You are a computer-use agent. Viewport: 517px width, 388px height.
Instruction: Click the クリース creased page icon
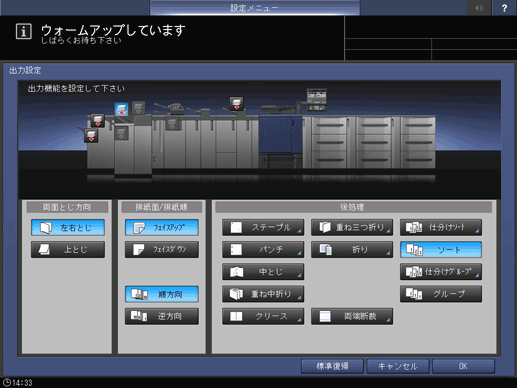(236, 316)
